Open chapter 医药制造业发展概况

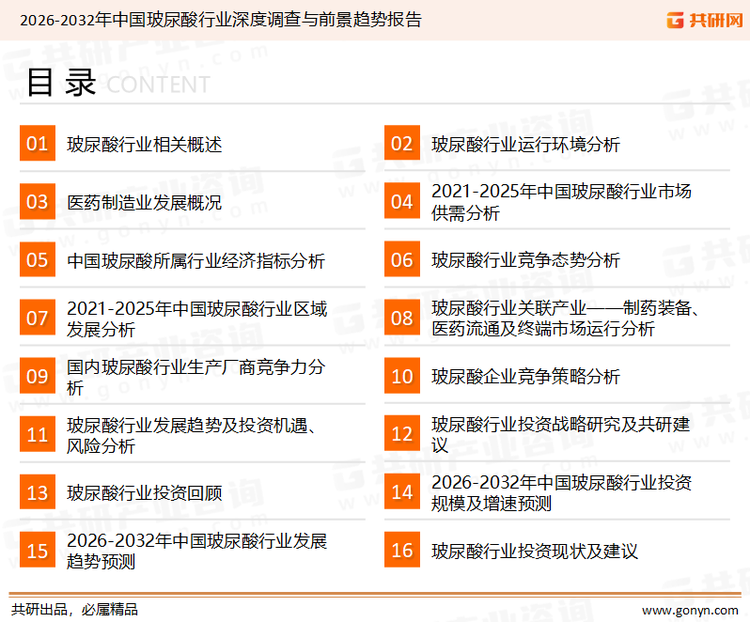[144, 202]
